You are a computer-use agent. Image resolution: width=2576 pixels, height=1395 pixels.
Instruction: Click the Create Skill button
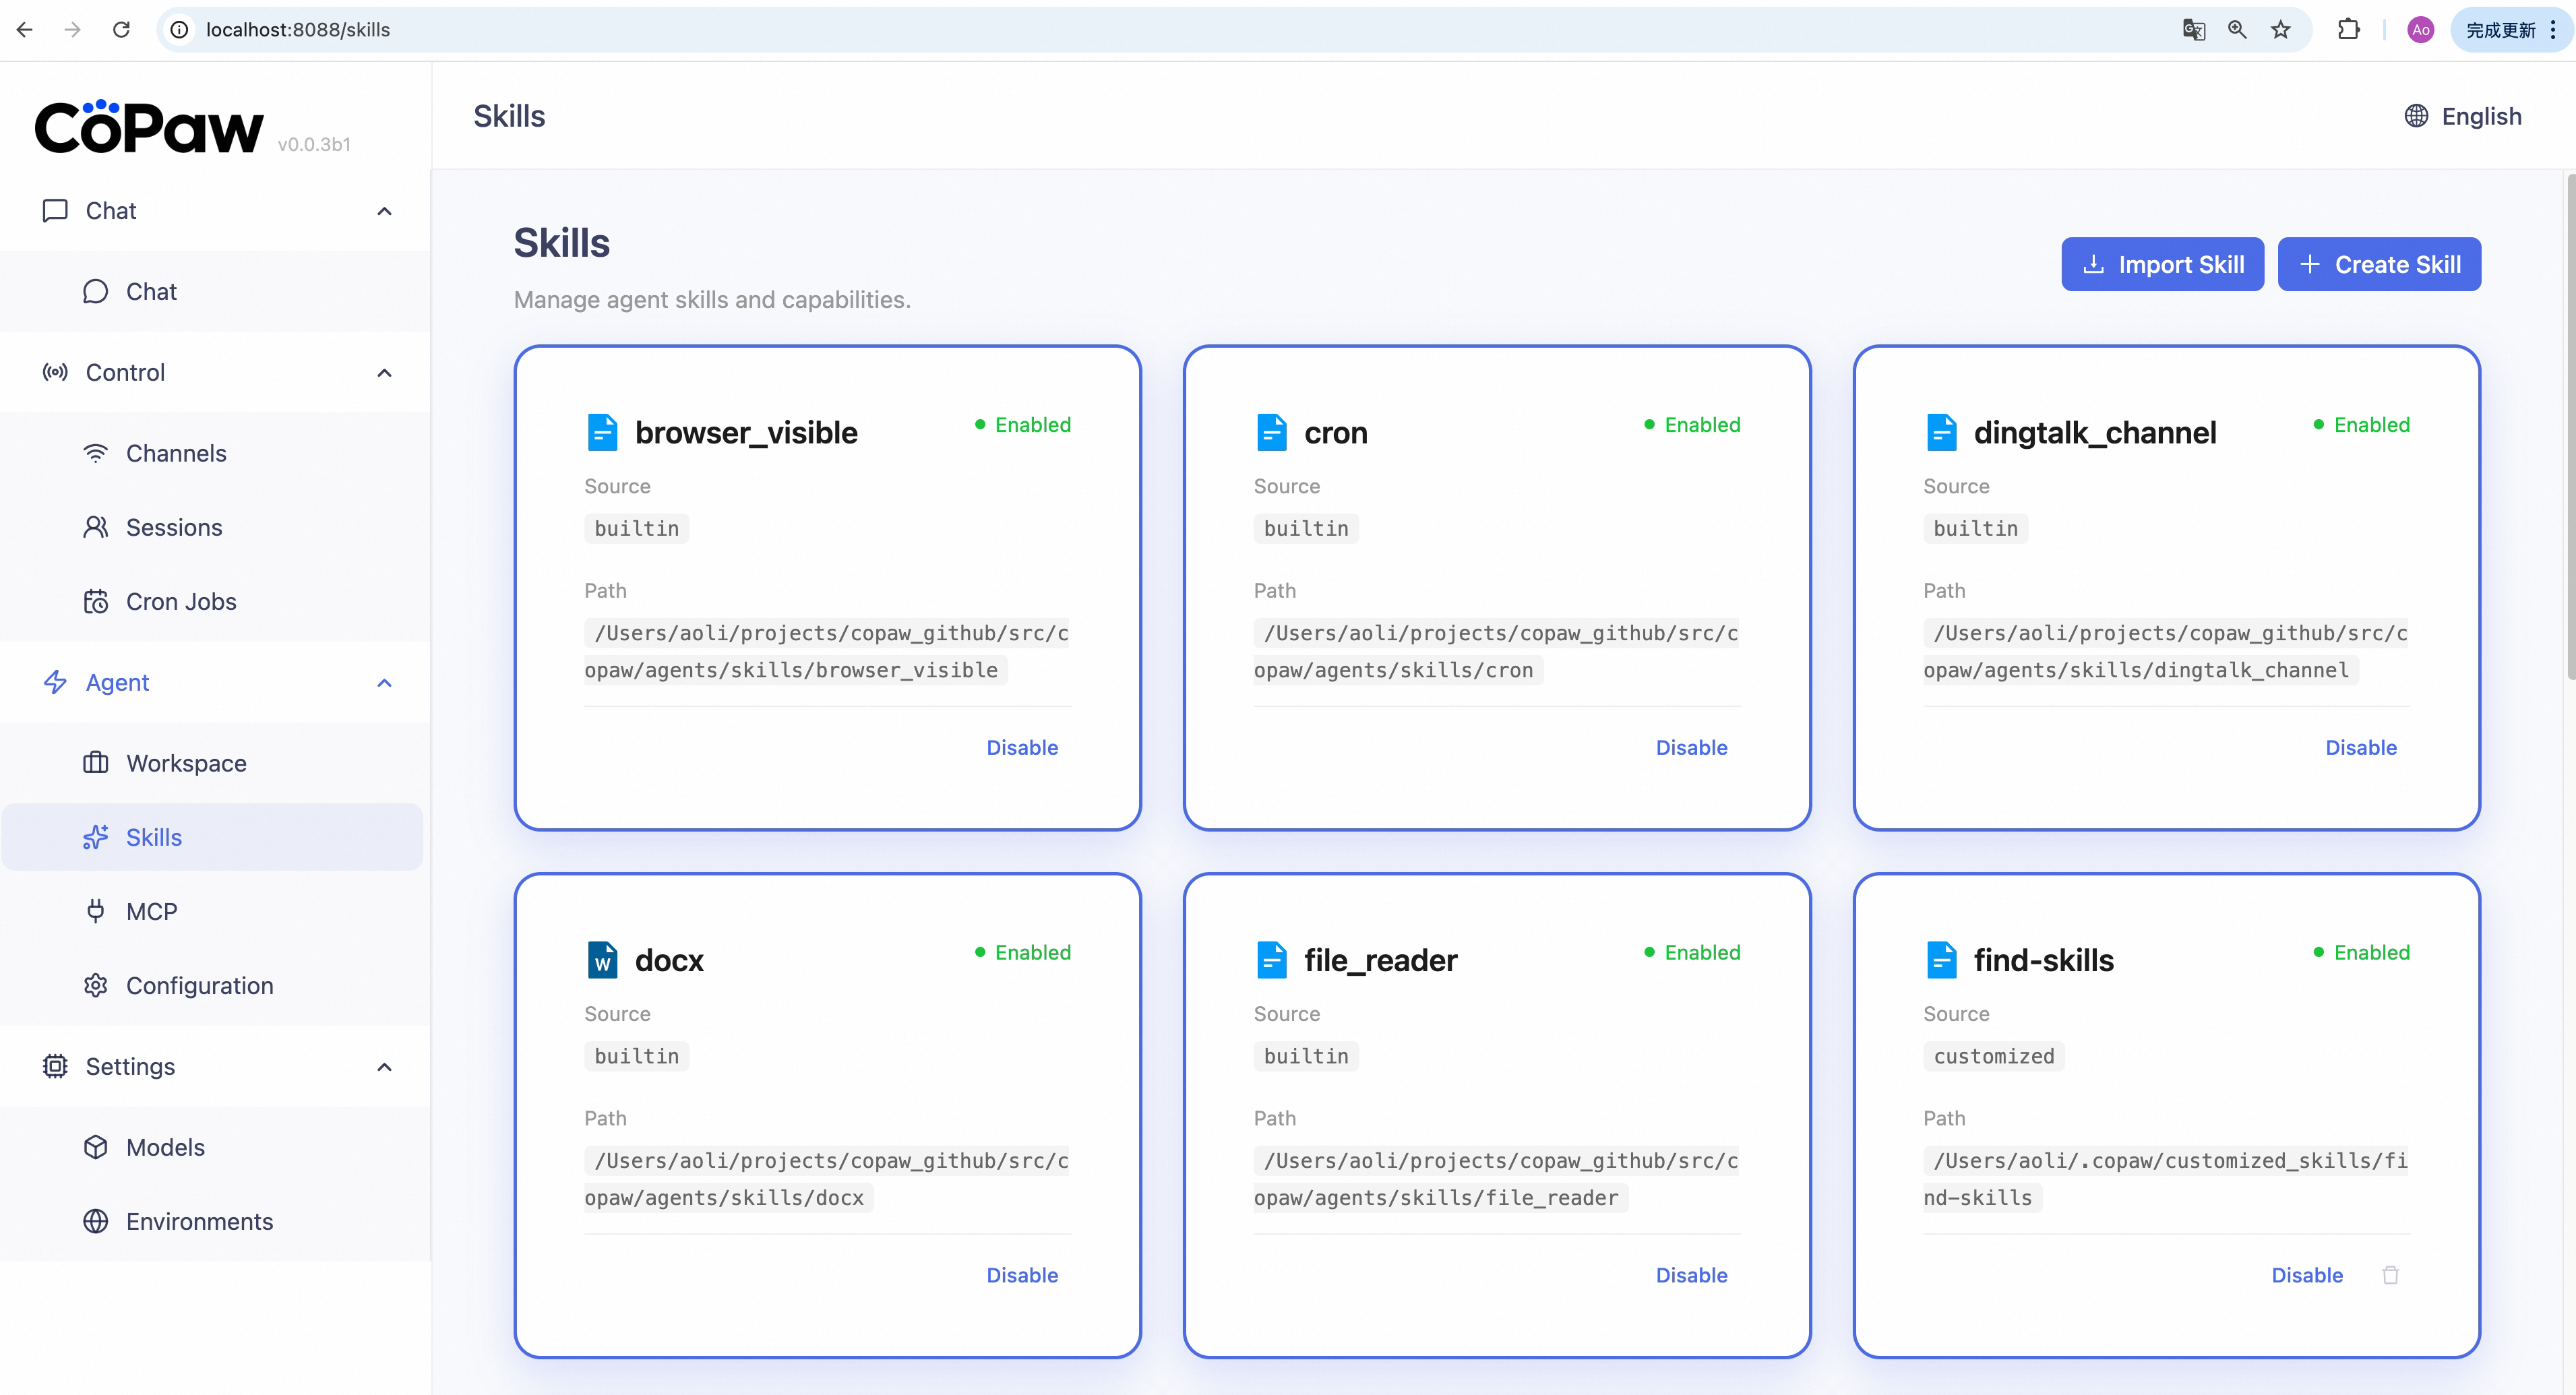click(x=2379, y=264)
